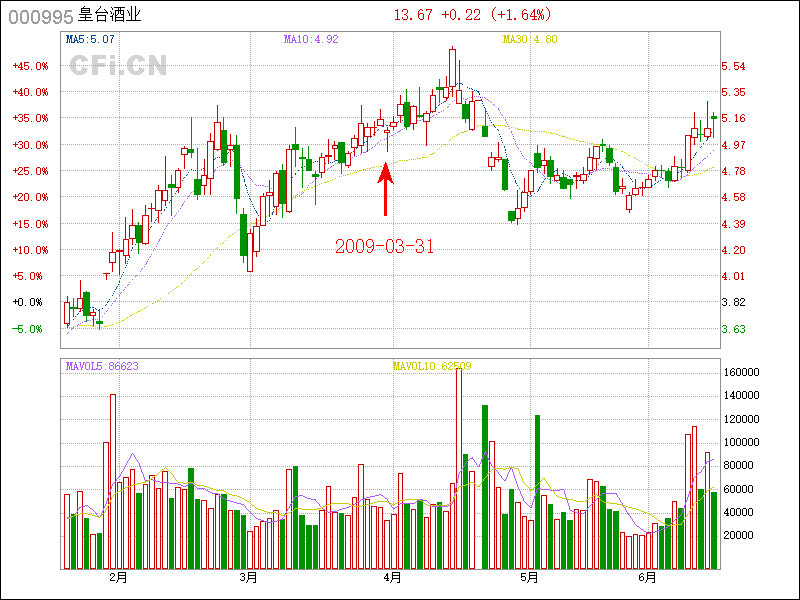800x600 pixels.
Task: Click the 4.20 price axis value
Action: [733, 250]
